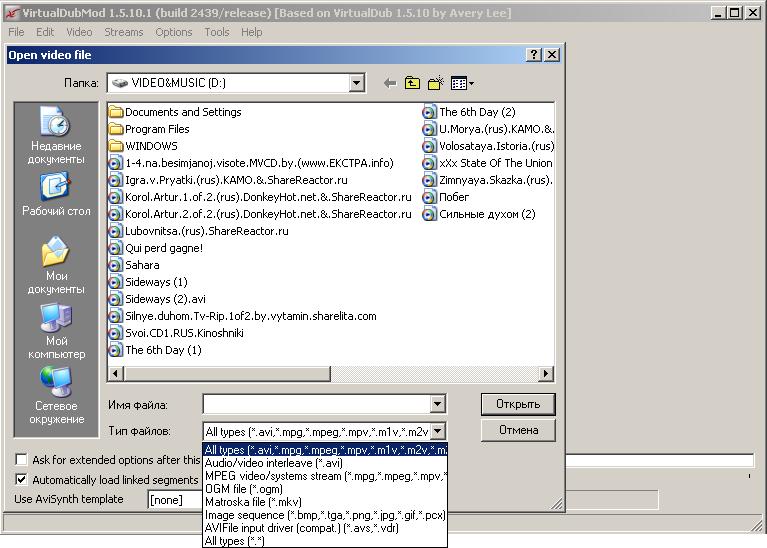Choose AVIFile input driver (compat.) type
The width and height of the screenshot is (767, 548).
(x=325, y=528)
